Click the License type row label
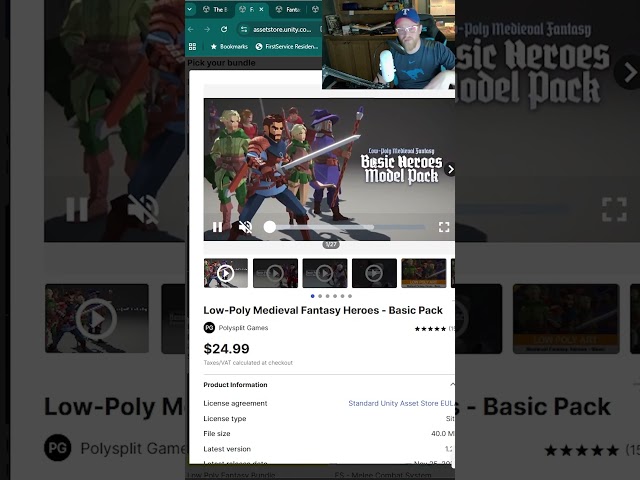This screenshot has width=640, height=480. tap(225, 419)
